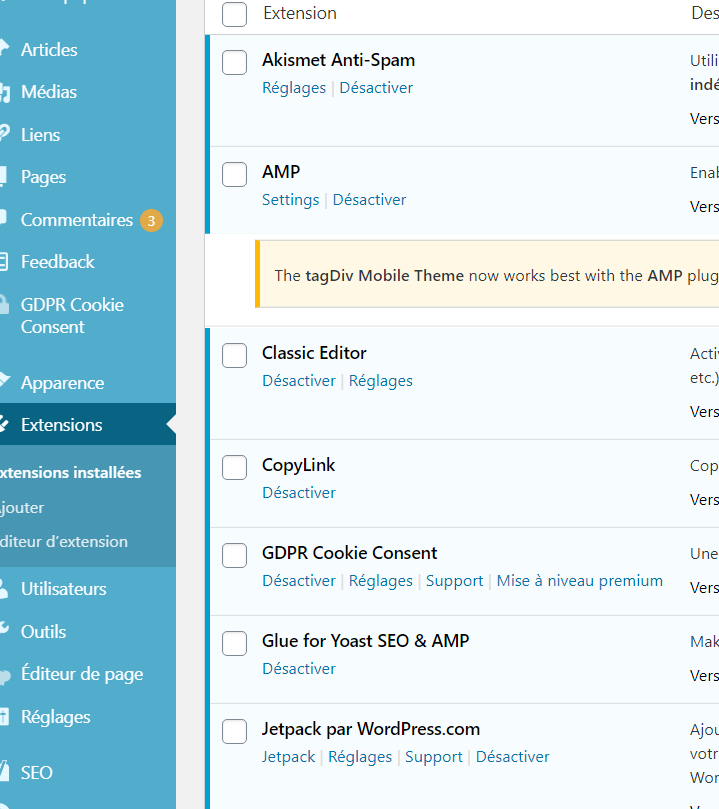
Task: Click the Feedback form sidebar icon
Action: click(x=4, y=262)
